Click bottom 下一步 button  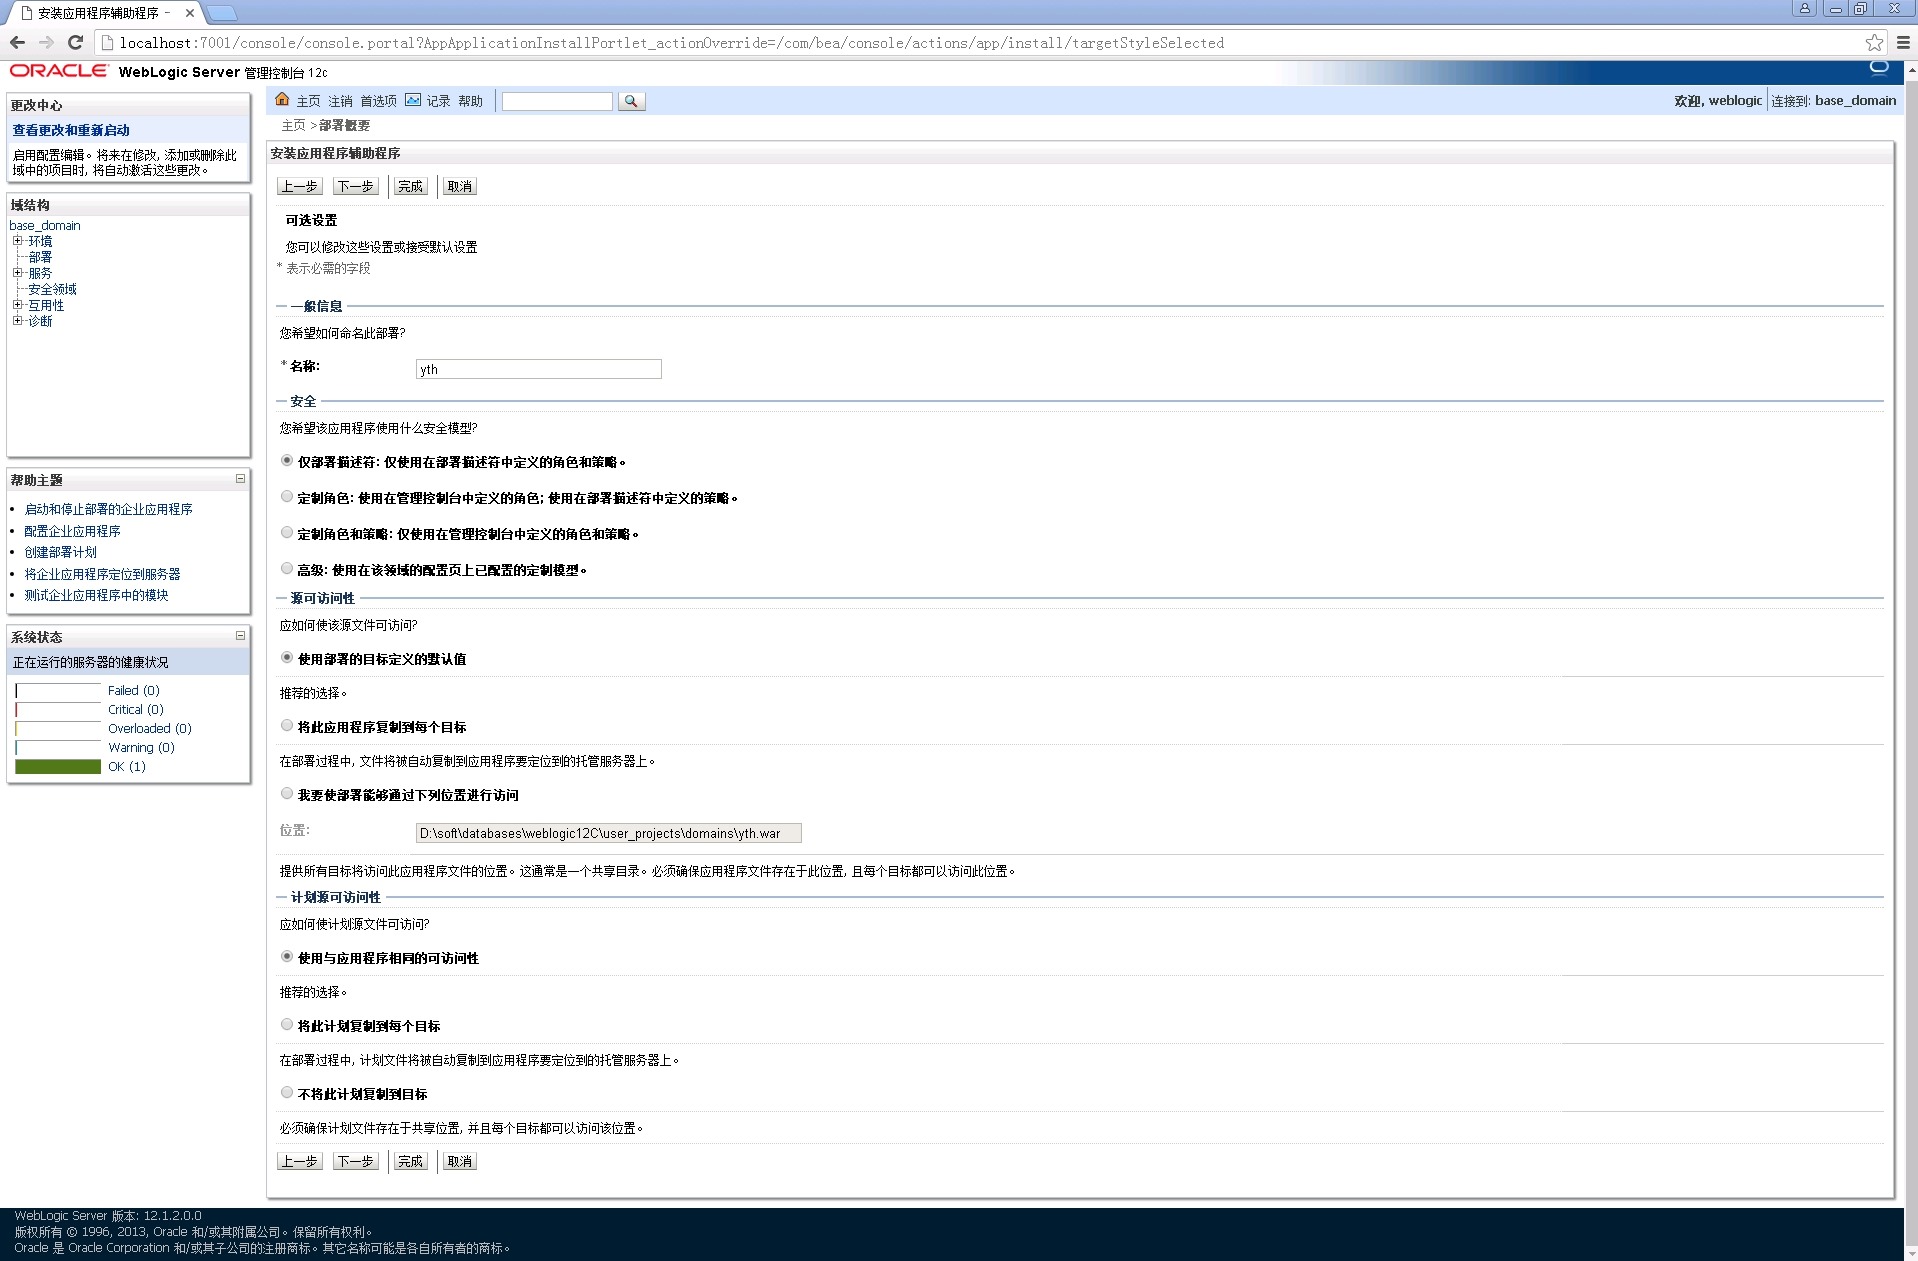(355, 1161)
